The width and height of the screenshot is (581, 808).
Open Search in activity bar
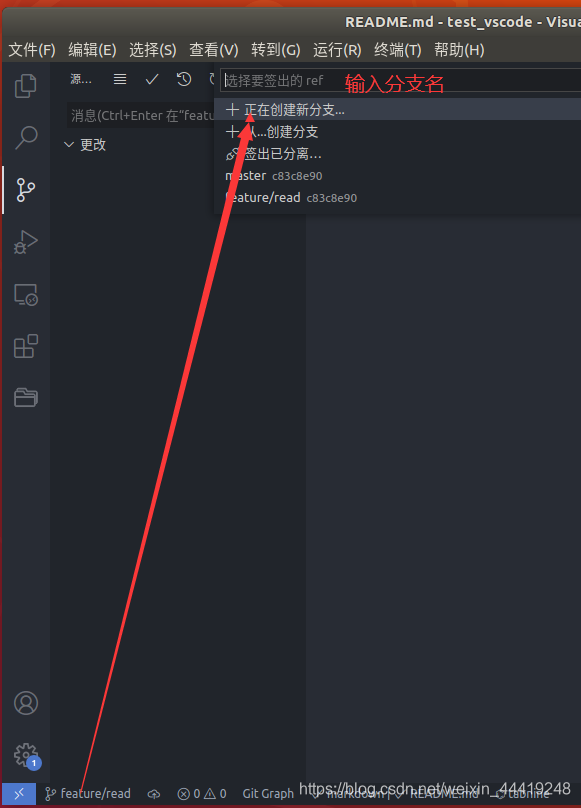click(26, 138)
